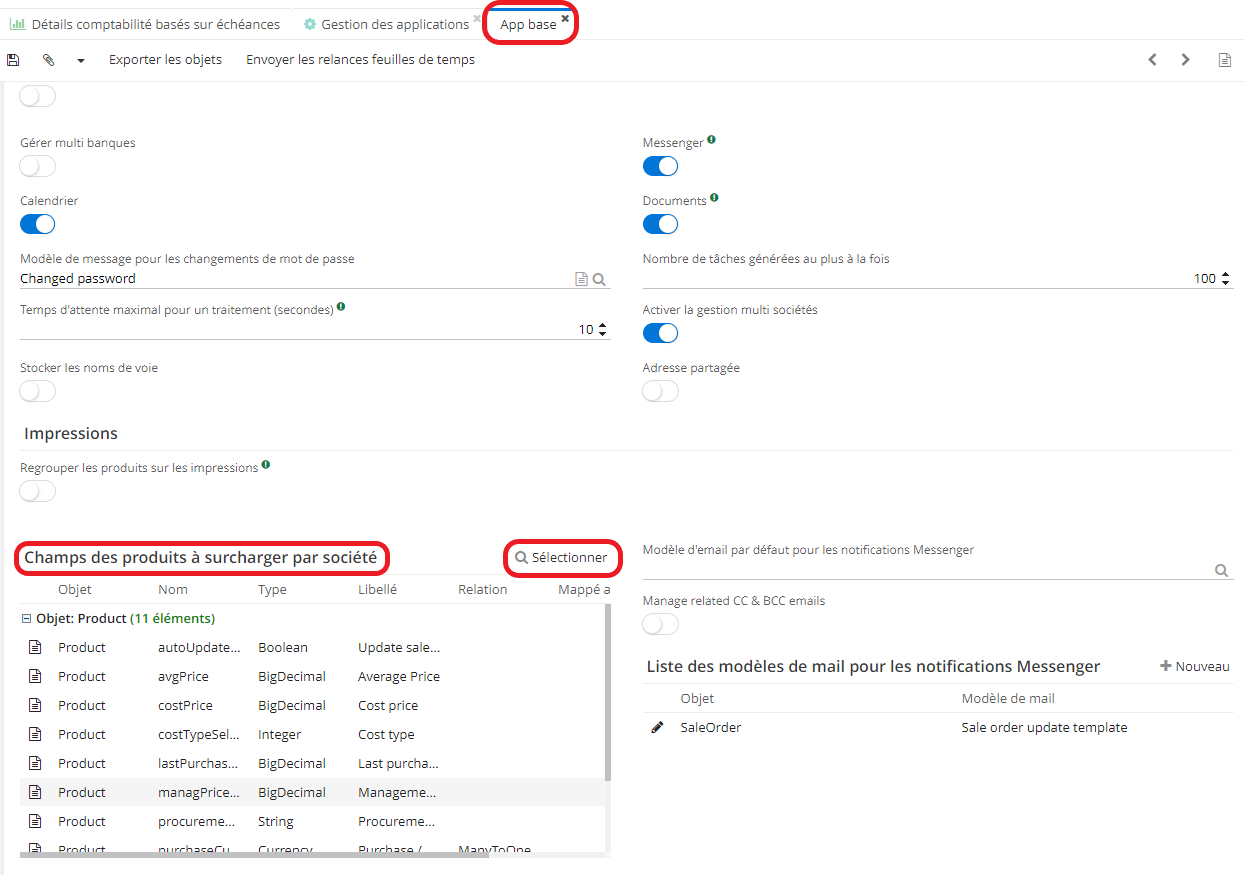Click Sélectionner for product fields
The image size is (1244, 875).
coord(562,557)
